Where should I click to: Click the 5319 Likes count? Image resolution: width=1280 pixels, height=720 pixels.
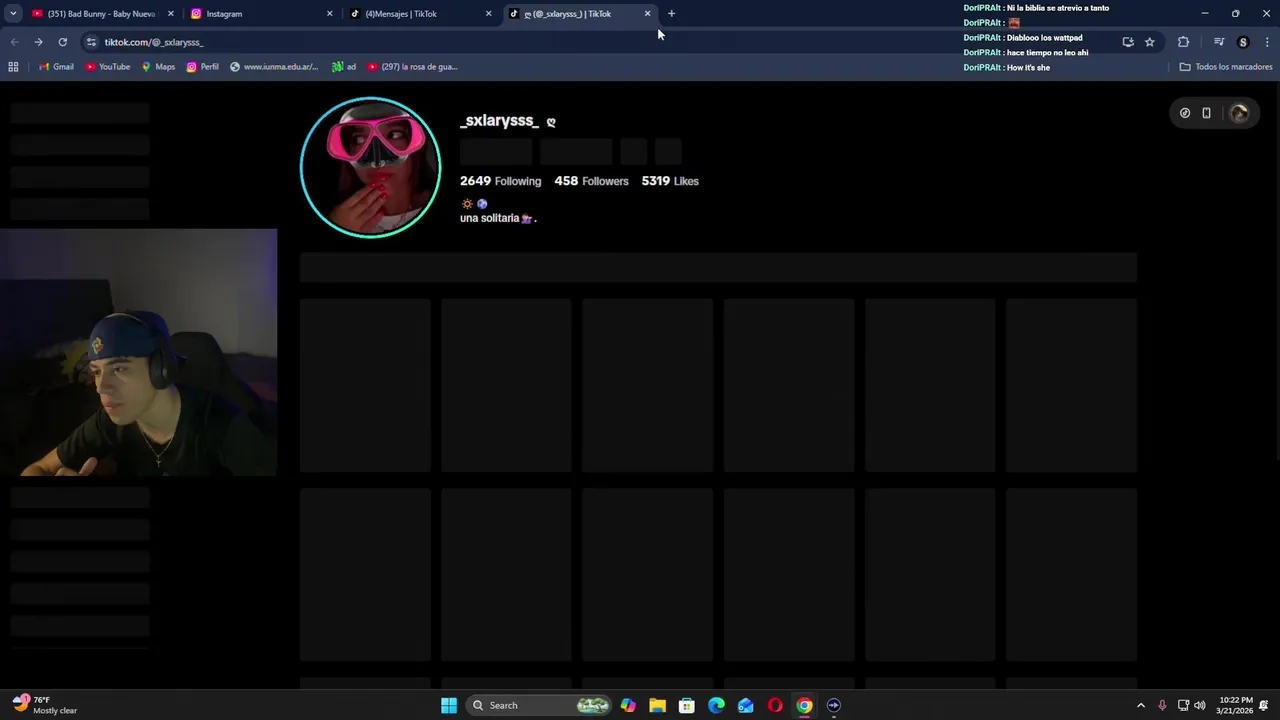(670, 181)
